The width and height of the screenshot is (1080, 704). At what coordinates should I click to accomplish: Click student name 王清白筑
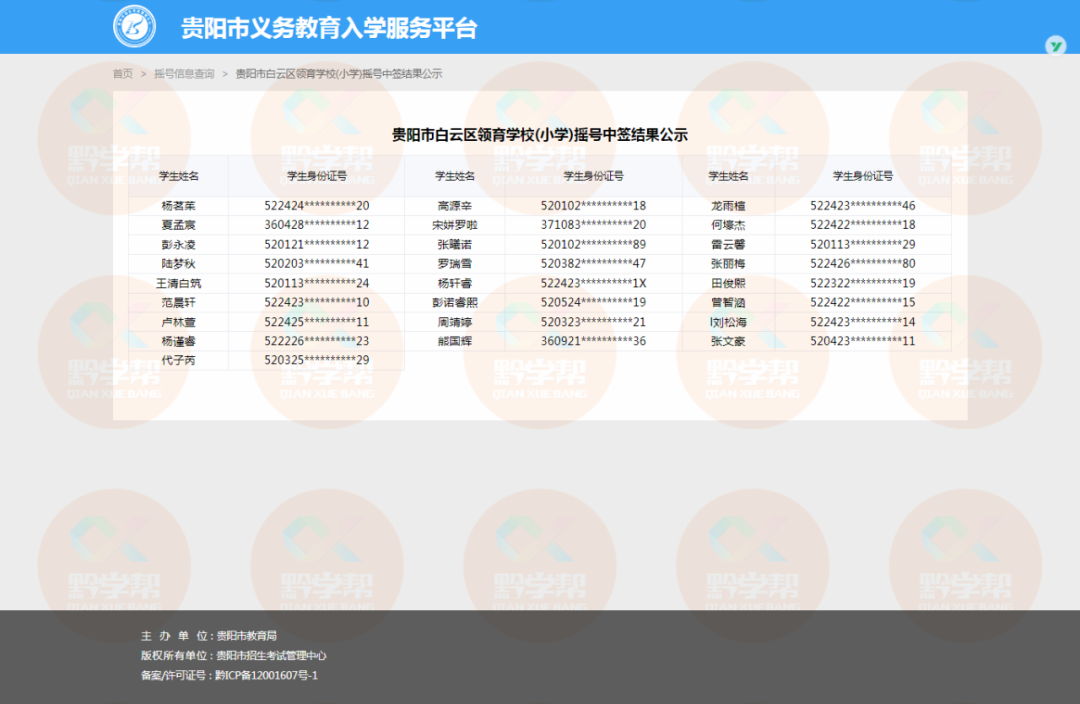[x=178, y=283]
